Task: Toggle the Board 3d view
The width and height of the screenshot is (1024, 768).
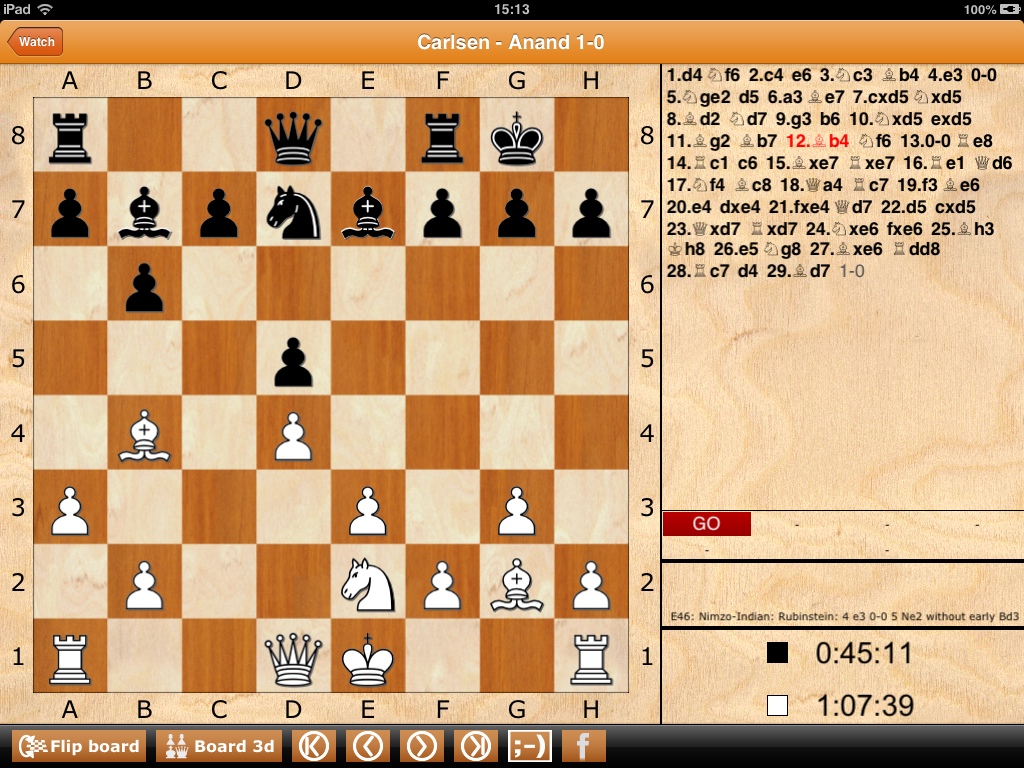Action: click(x=219, y=746)
